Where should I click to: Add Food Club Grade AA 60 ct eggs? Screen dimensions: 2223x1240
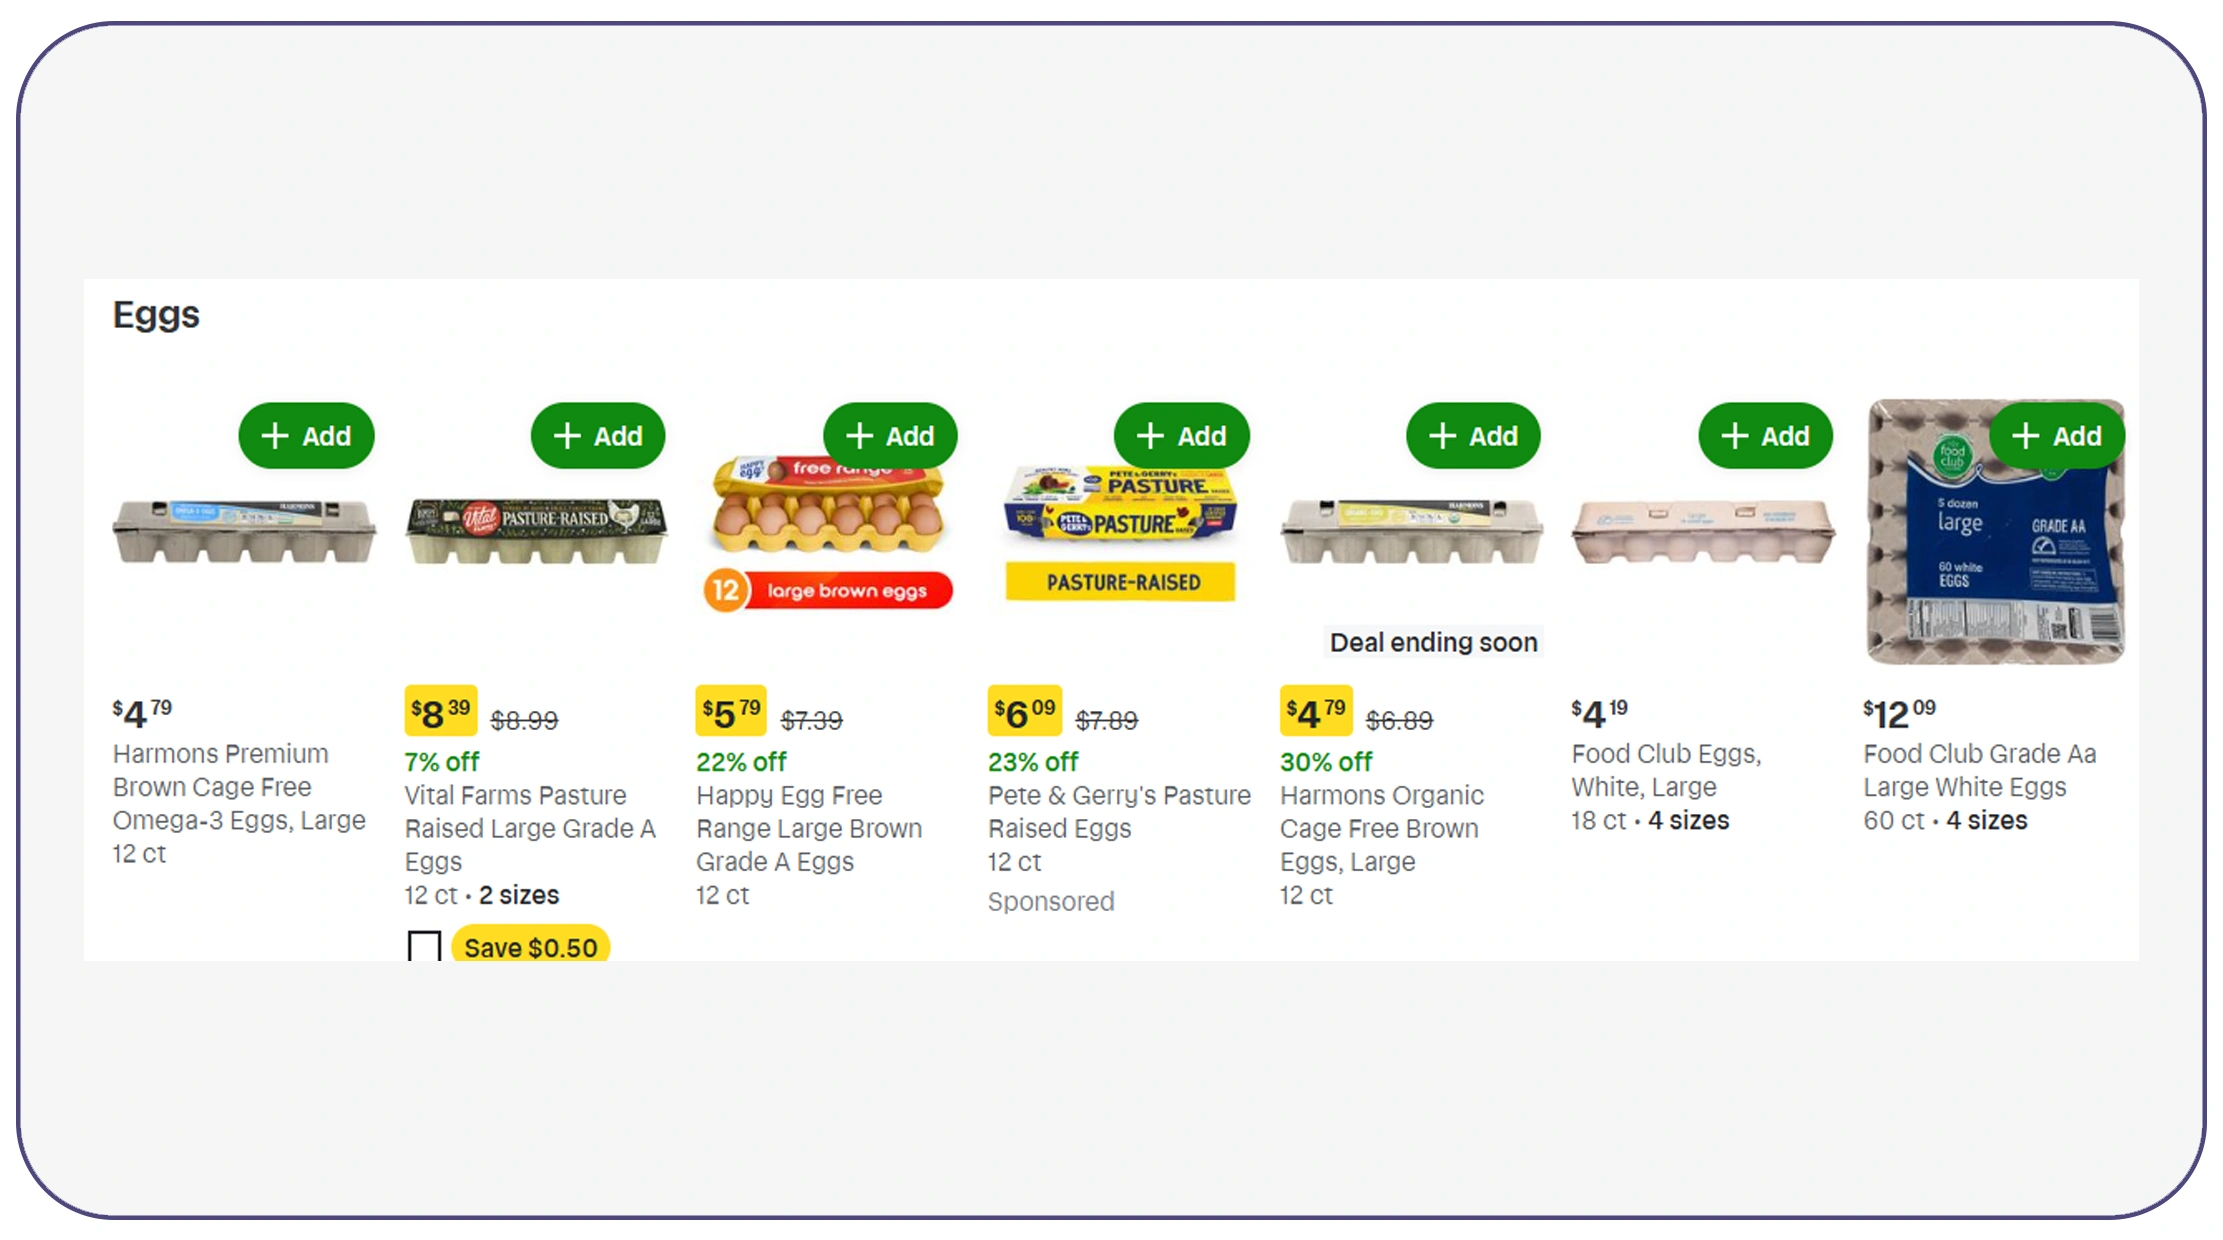tap(2057, 436)
